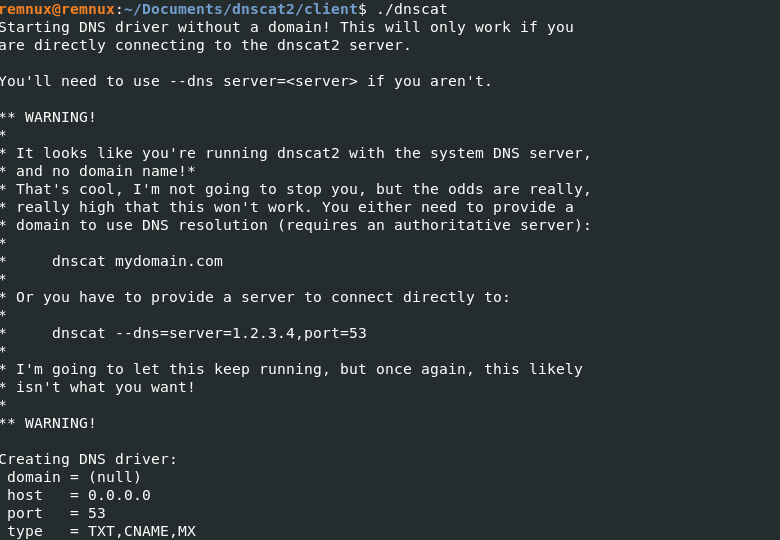Click the "dnscat mydomain.com" example line
The width and height of the screenshot is (780, 540).
click(x=137, y=261)
